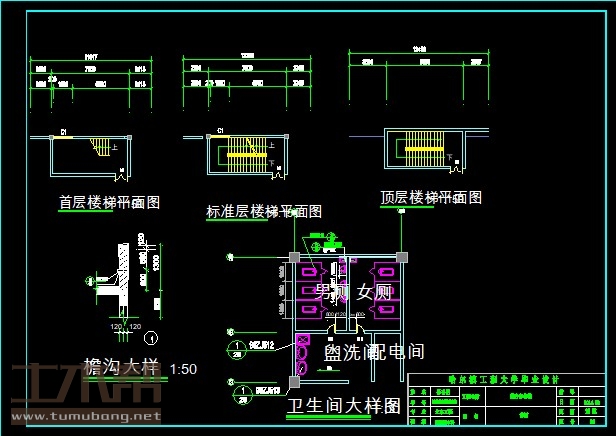Image resolution: width=616 pixels, height=436 pixels.
Task: Select the hatched wall section in gutter detail
Action: (x=123, y=275)
